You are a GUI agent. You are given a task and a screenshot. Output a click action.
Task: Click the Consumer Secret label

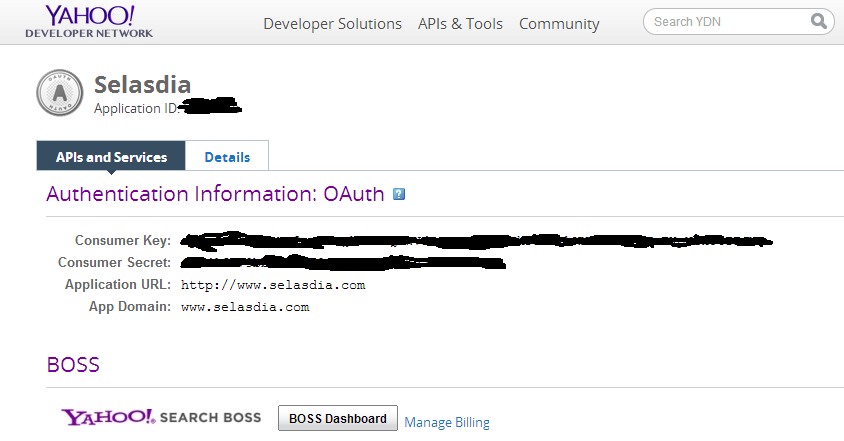pyautogui.click(x=115, y=262)
